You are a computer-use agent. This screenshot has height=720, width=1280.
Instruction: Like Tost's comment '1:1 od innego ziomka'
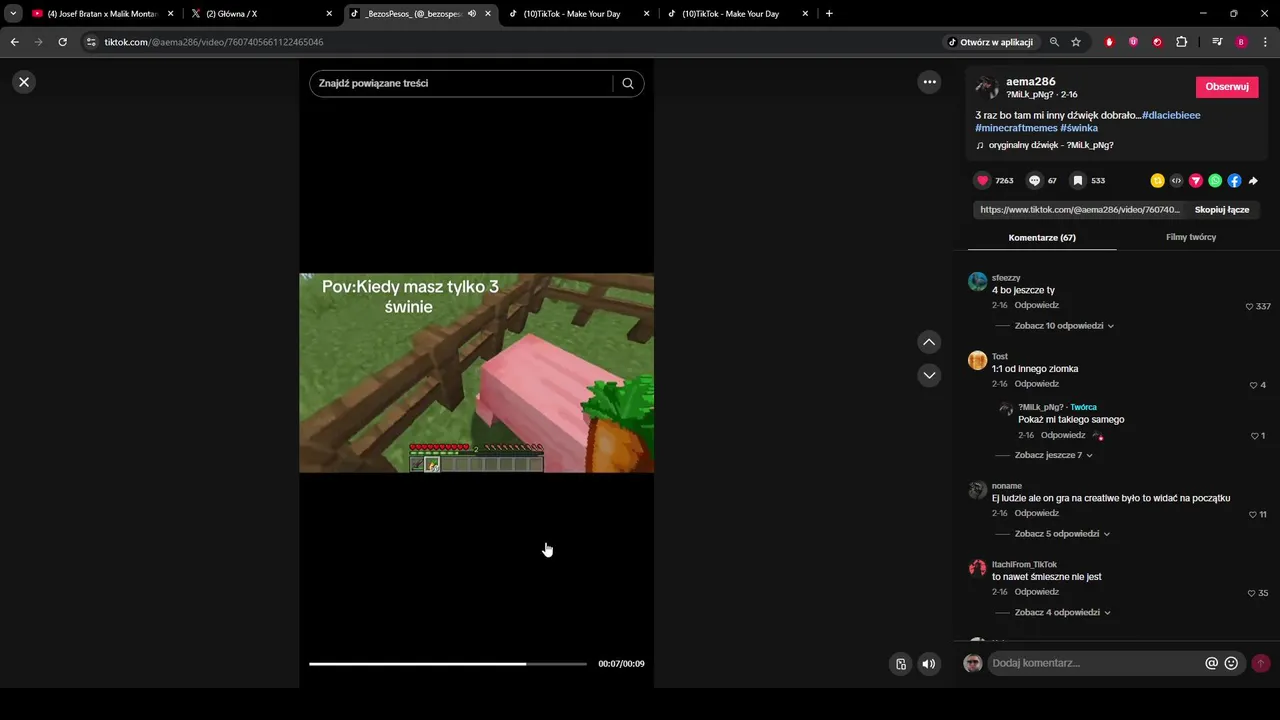coord(1253,385)
